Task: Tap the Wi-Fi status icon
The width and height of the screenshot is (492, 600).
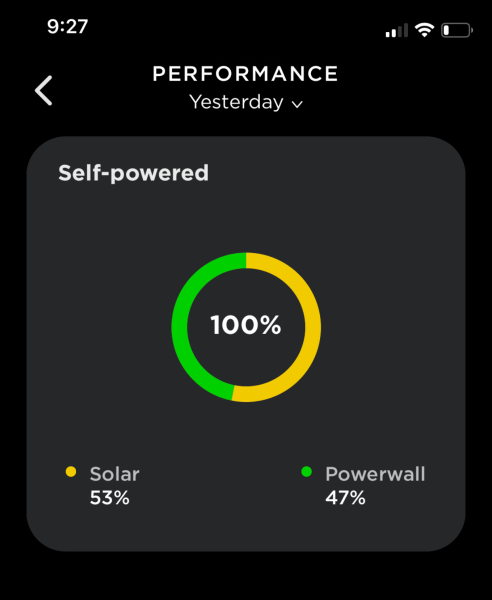Action: tap(424, 30)
